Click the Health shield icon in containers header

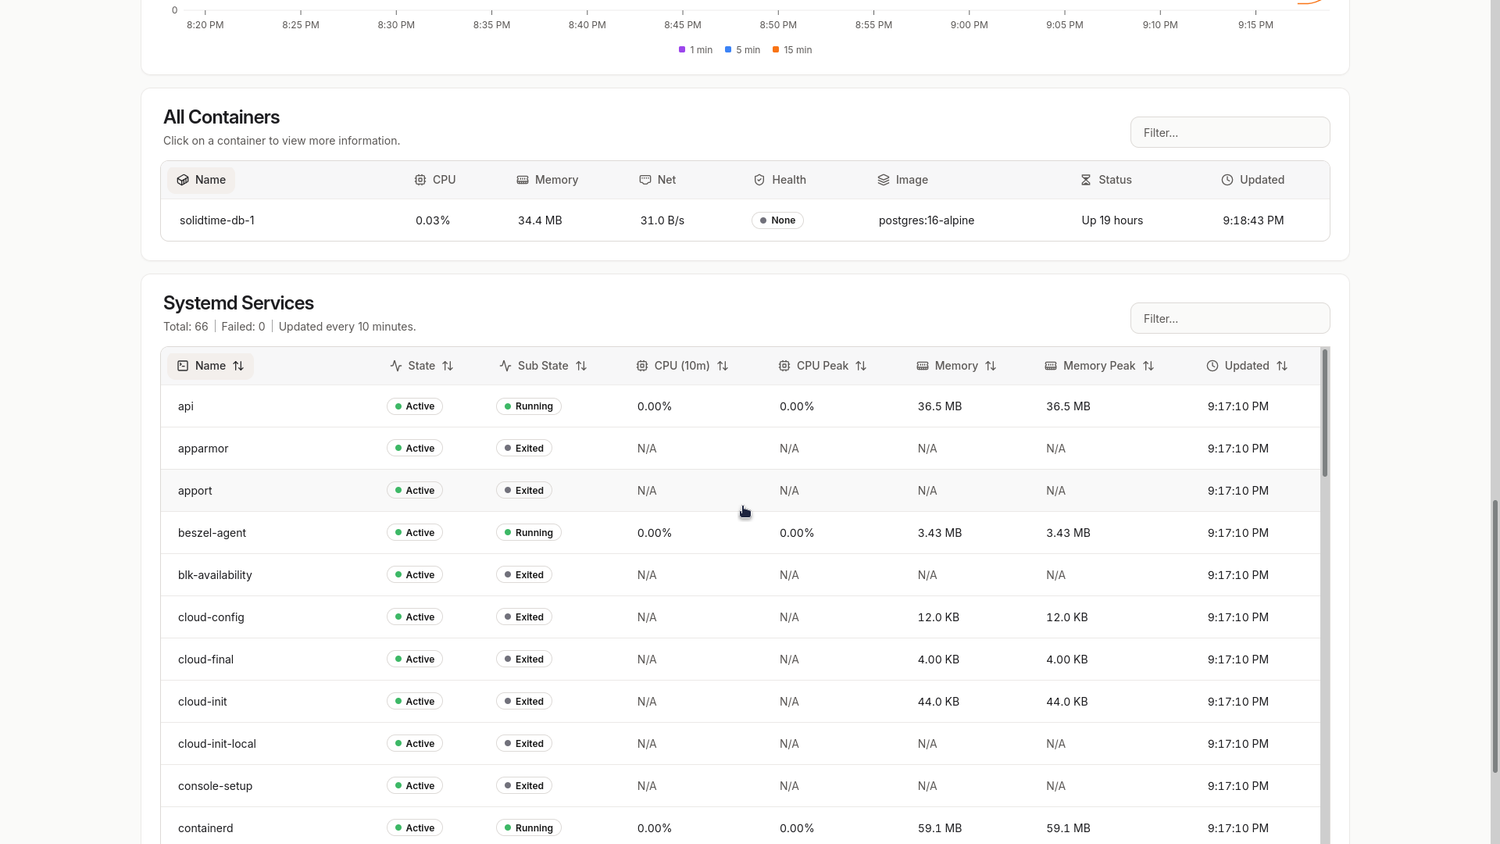pos(759,180)
